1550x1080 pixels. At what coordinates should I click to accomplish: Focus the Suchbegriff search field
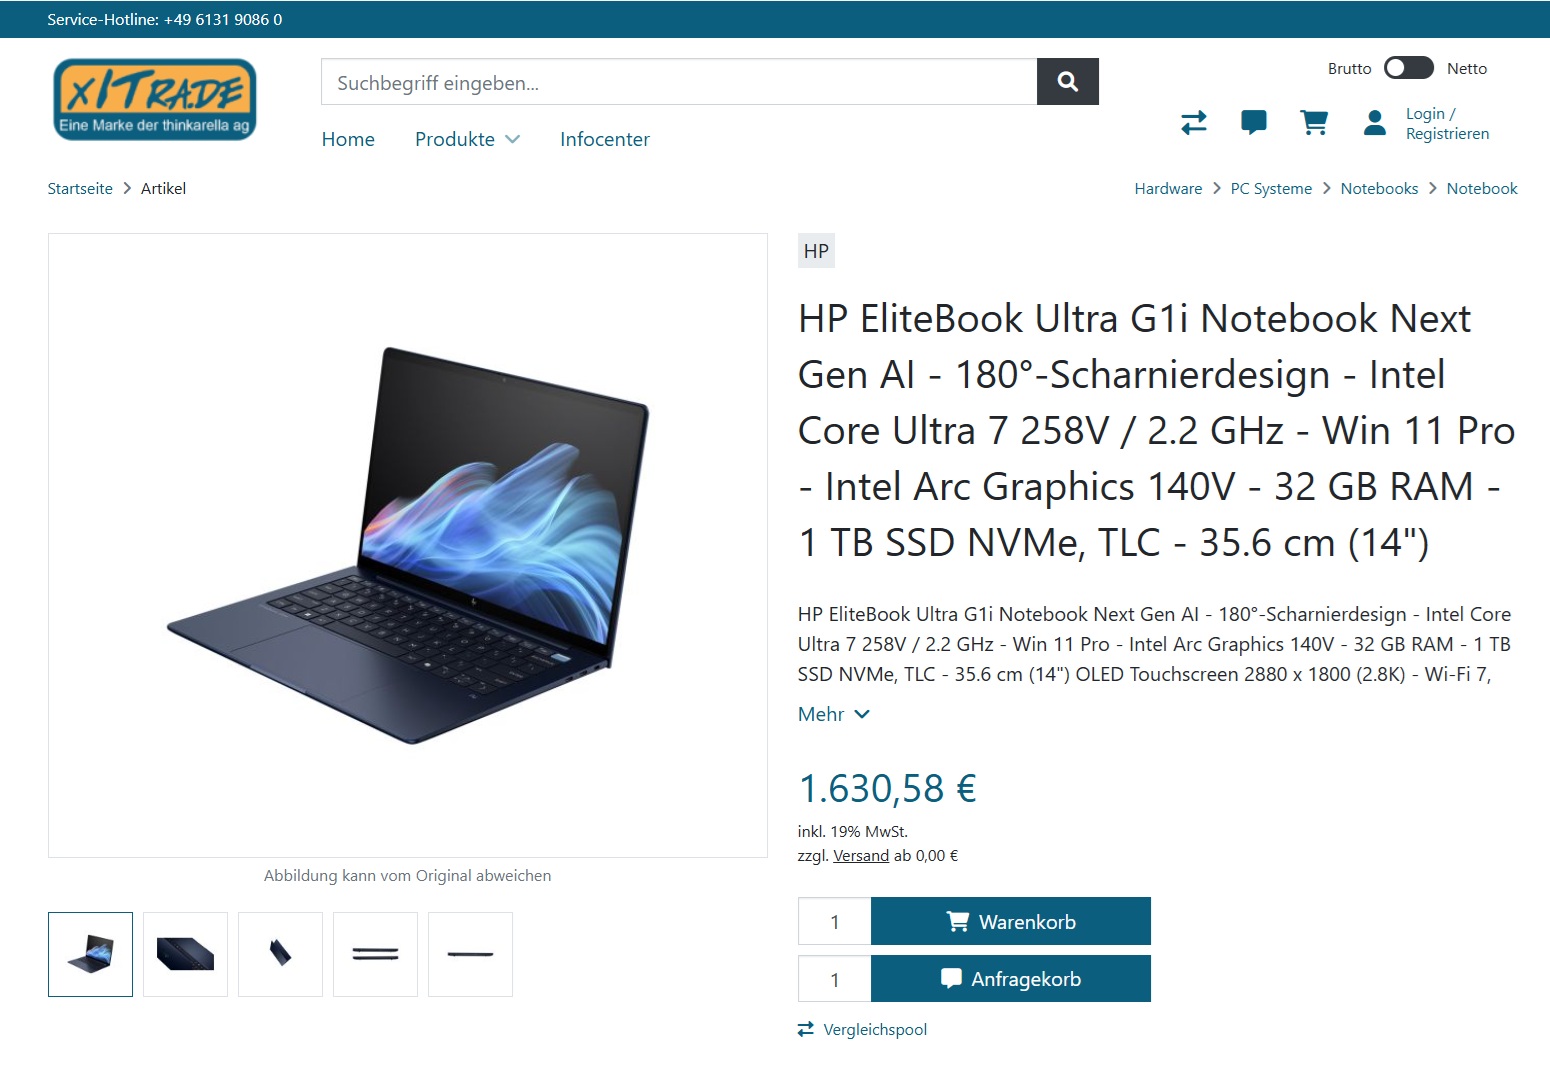coord(679,82)
